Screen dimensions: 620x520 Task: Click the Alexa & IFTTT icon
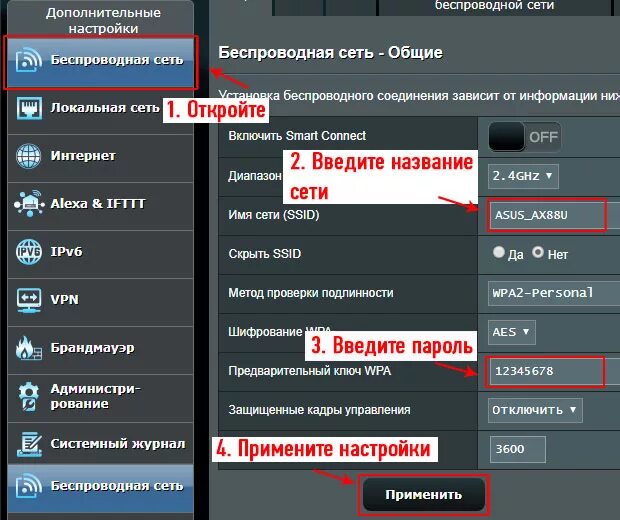coord(29,203)
